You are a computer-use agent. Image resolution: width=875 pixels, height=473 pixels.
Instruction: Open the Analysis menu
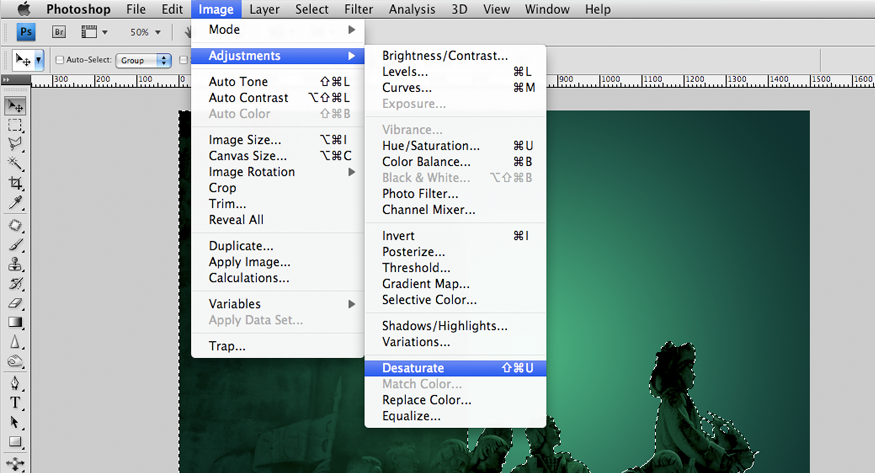(412, 9)
